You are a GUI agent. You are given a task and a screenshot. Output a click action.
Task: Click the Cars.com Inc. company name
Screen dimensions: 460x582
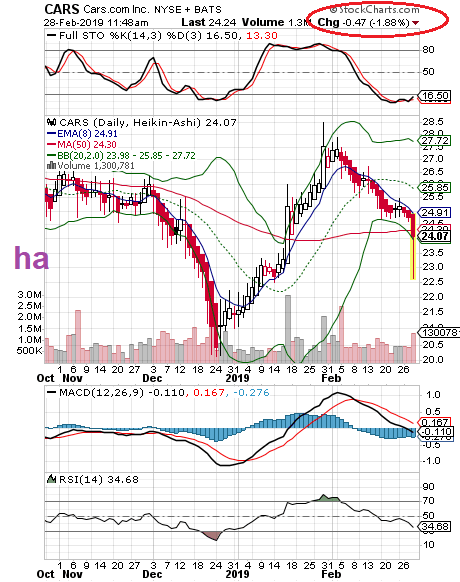point(116,9)
